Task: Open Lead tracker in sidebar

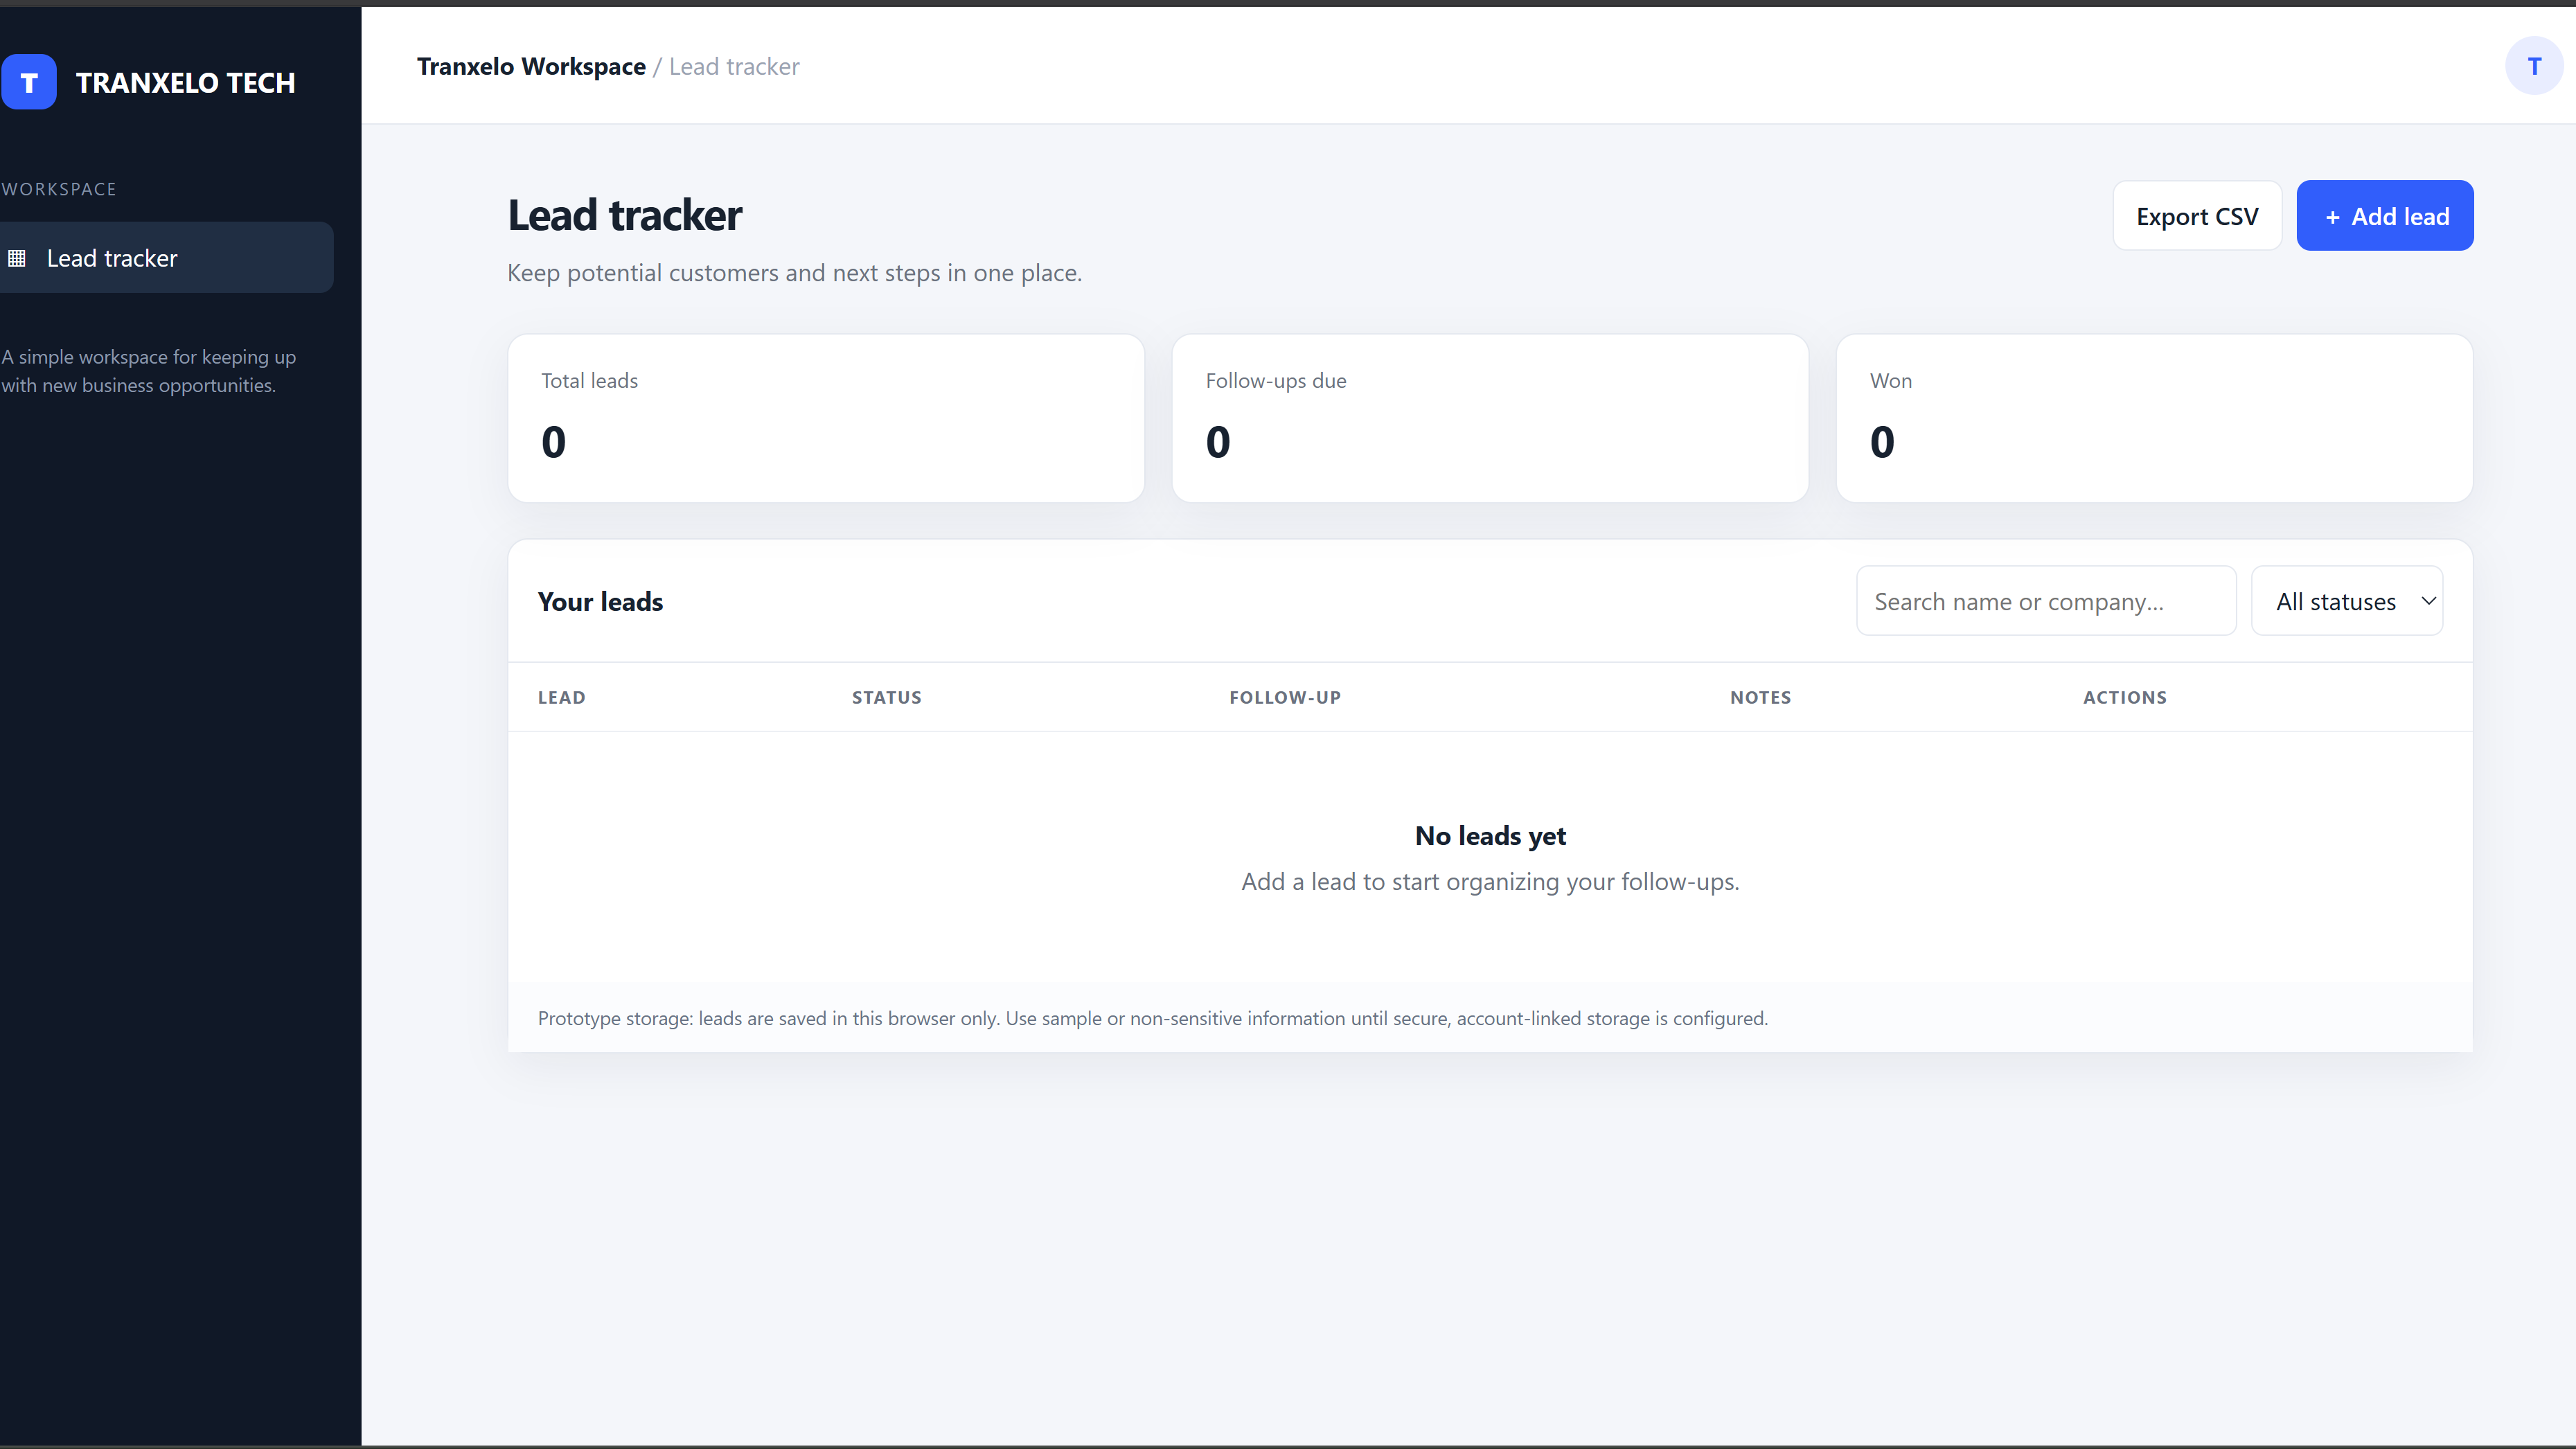Action: [x=166, y=258]
